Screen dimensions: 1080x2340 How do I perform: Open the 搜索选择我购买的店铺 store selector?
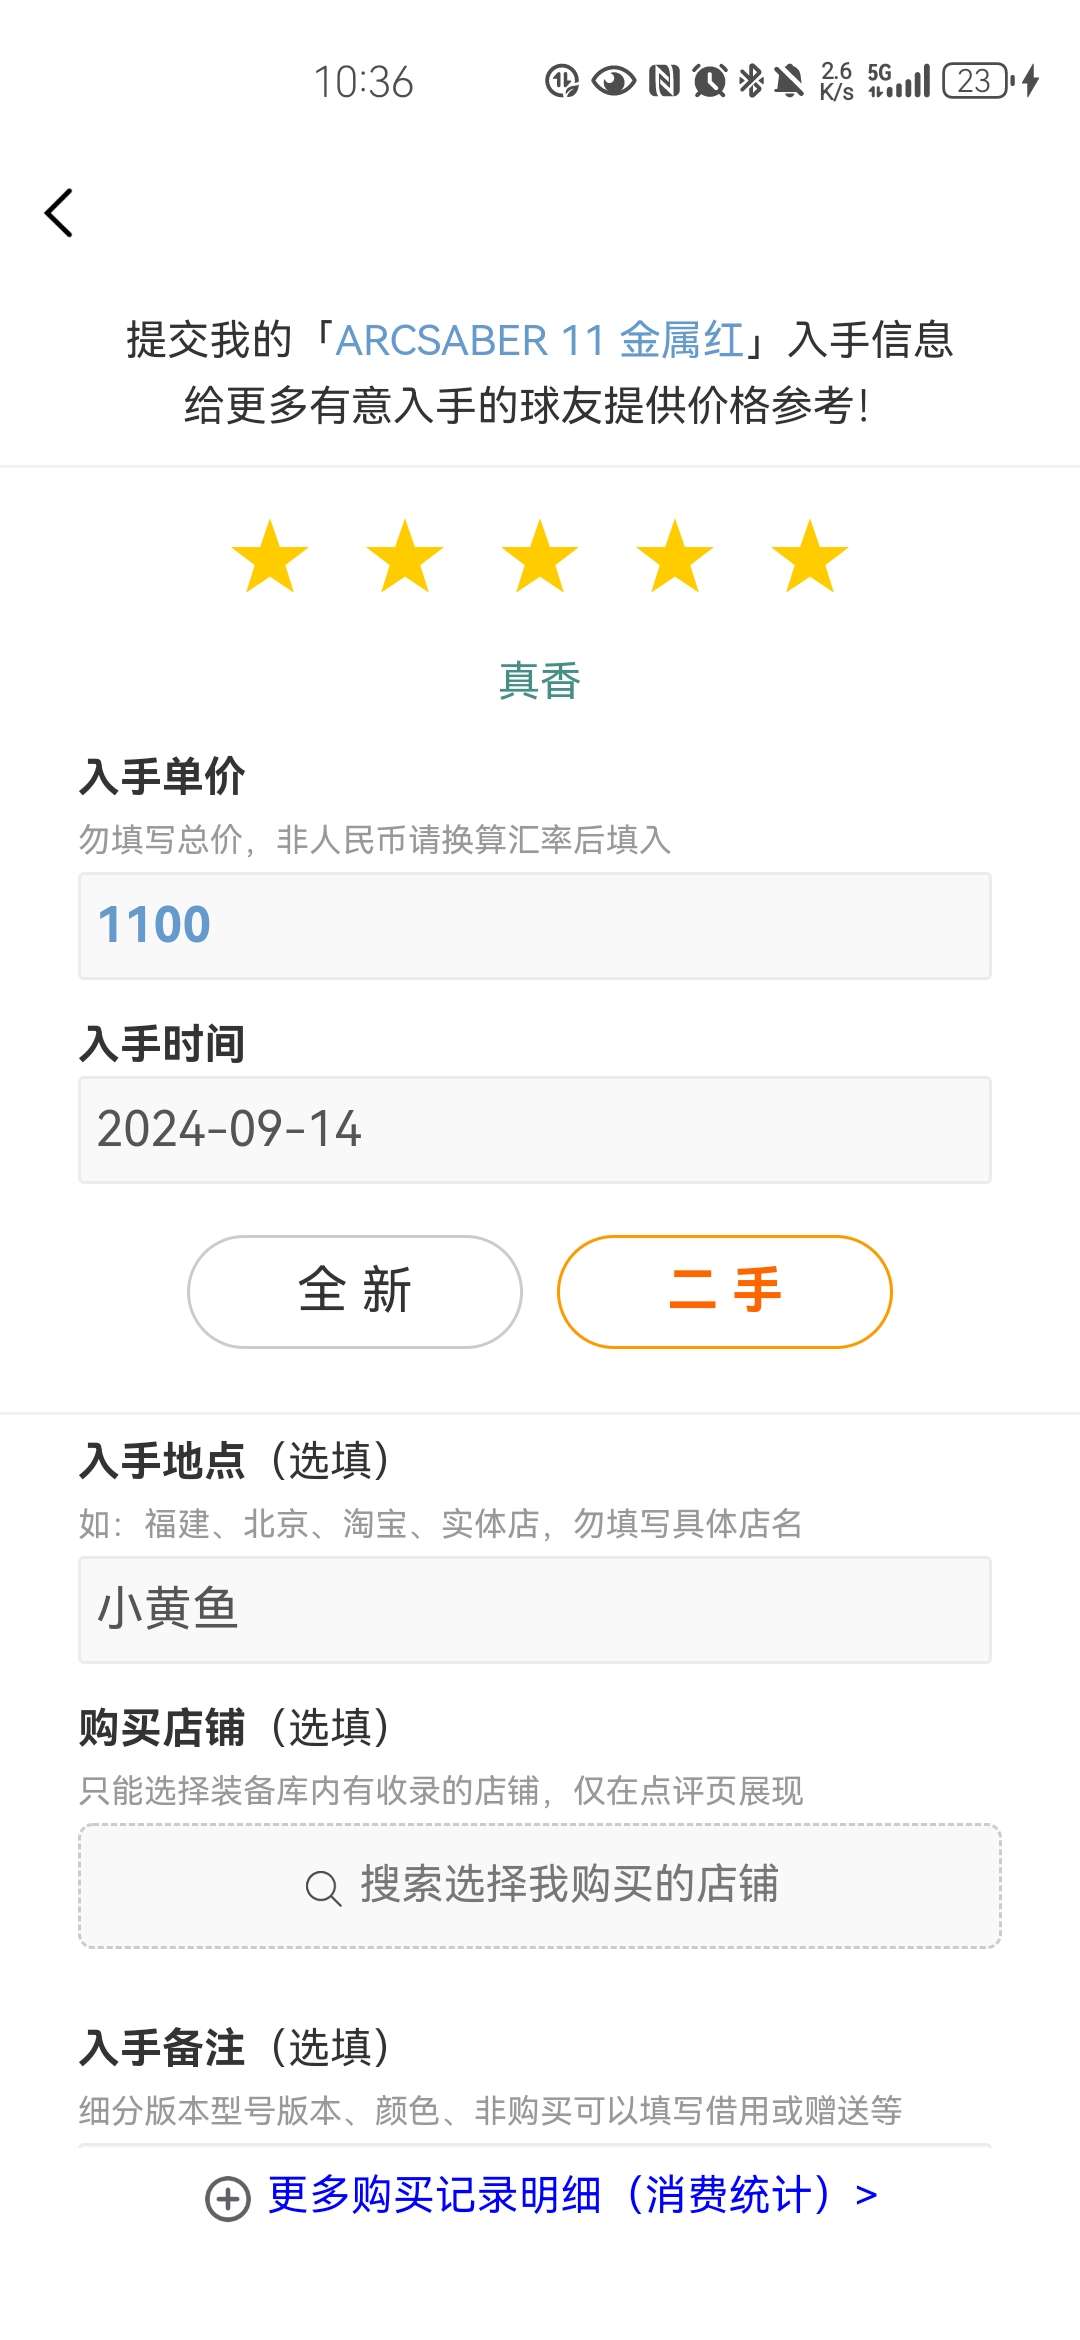[540, 1886]
